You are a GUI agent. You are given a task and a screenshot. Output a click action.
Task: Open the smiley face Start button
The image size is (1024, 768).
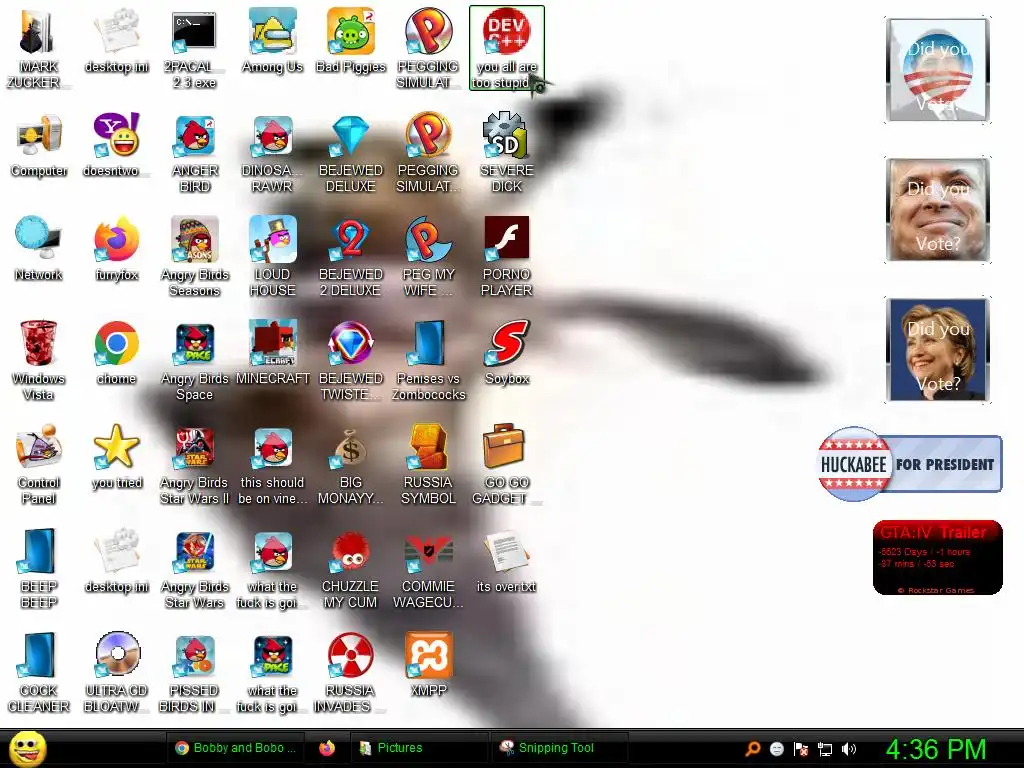[x=28, y=748]
